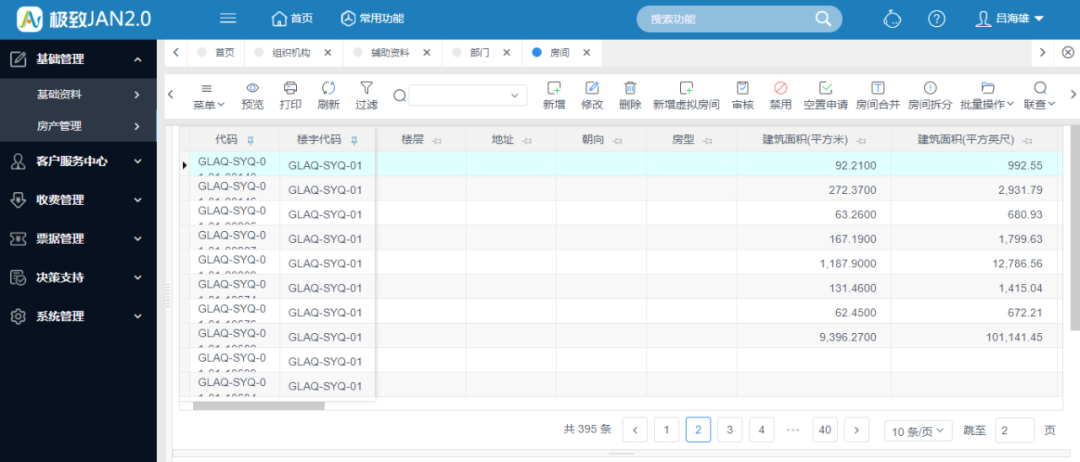Click the 跳至 page number input
This screenshot has height=462, width=1080.
click(1015, 430)
